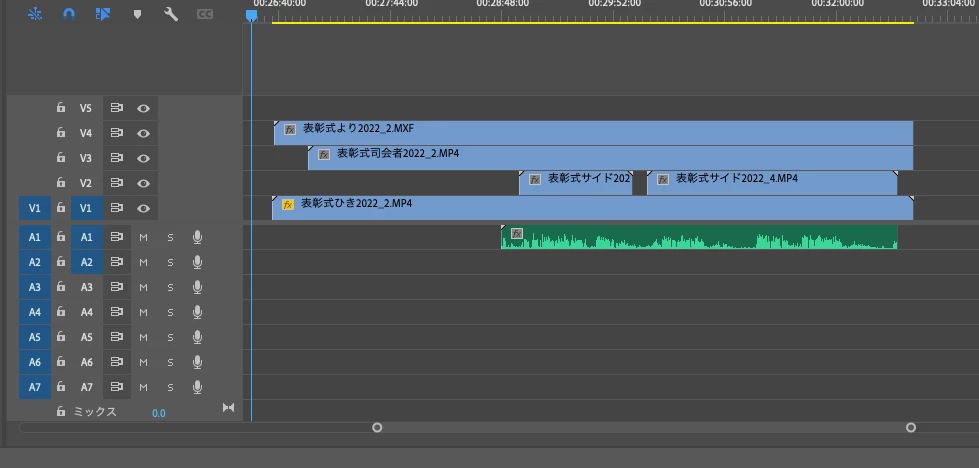Toggle insert sequences as nests icon
This screenshot has height=468, width=979.
click(x=35, y=14)
